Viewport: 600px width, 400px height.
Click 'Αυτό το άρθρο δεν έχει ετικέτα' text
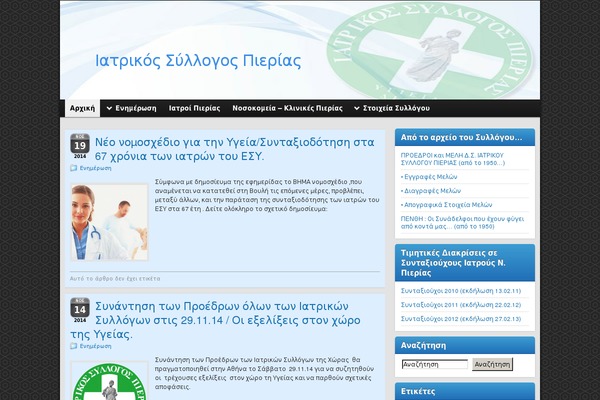pos(115,279)
